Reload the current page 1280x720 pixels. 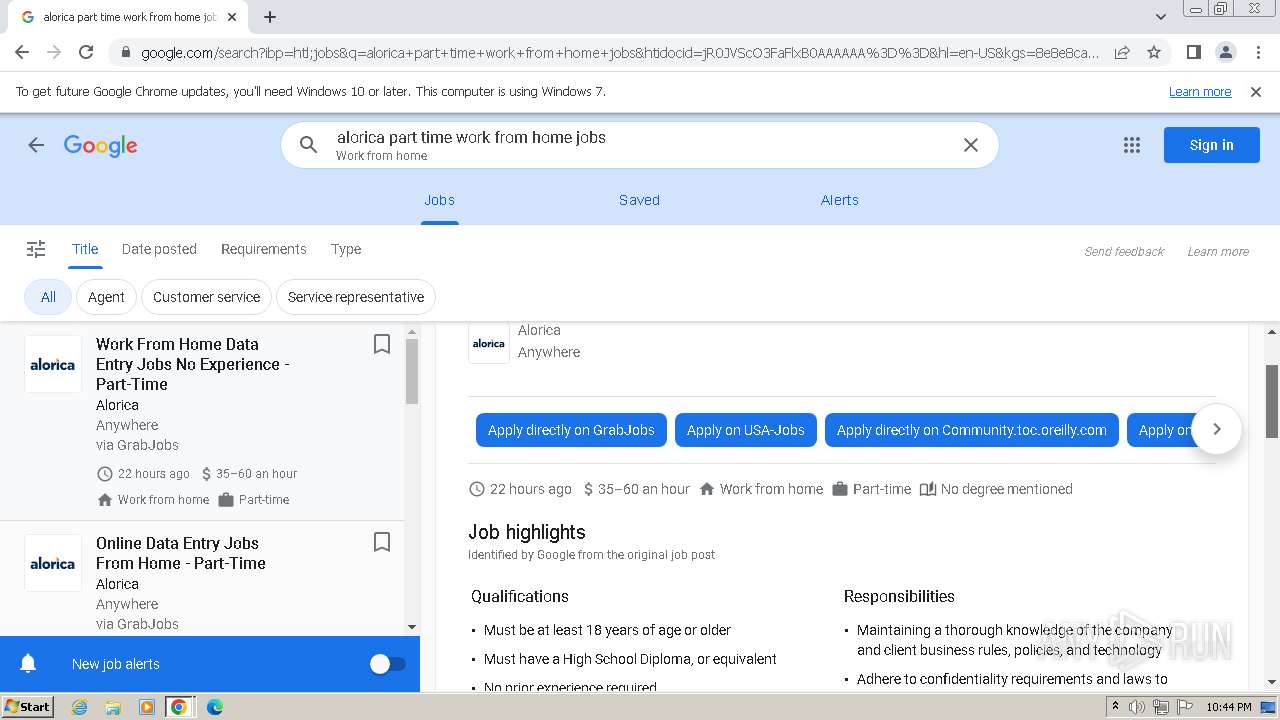pos(86,52)
